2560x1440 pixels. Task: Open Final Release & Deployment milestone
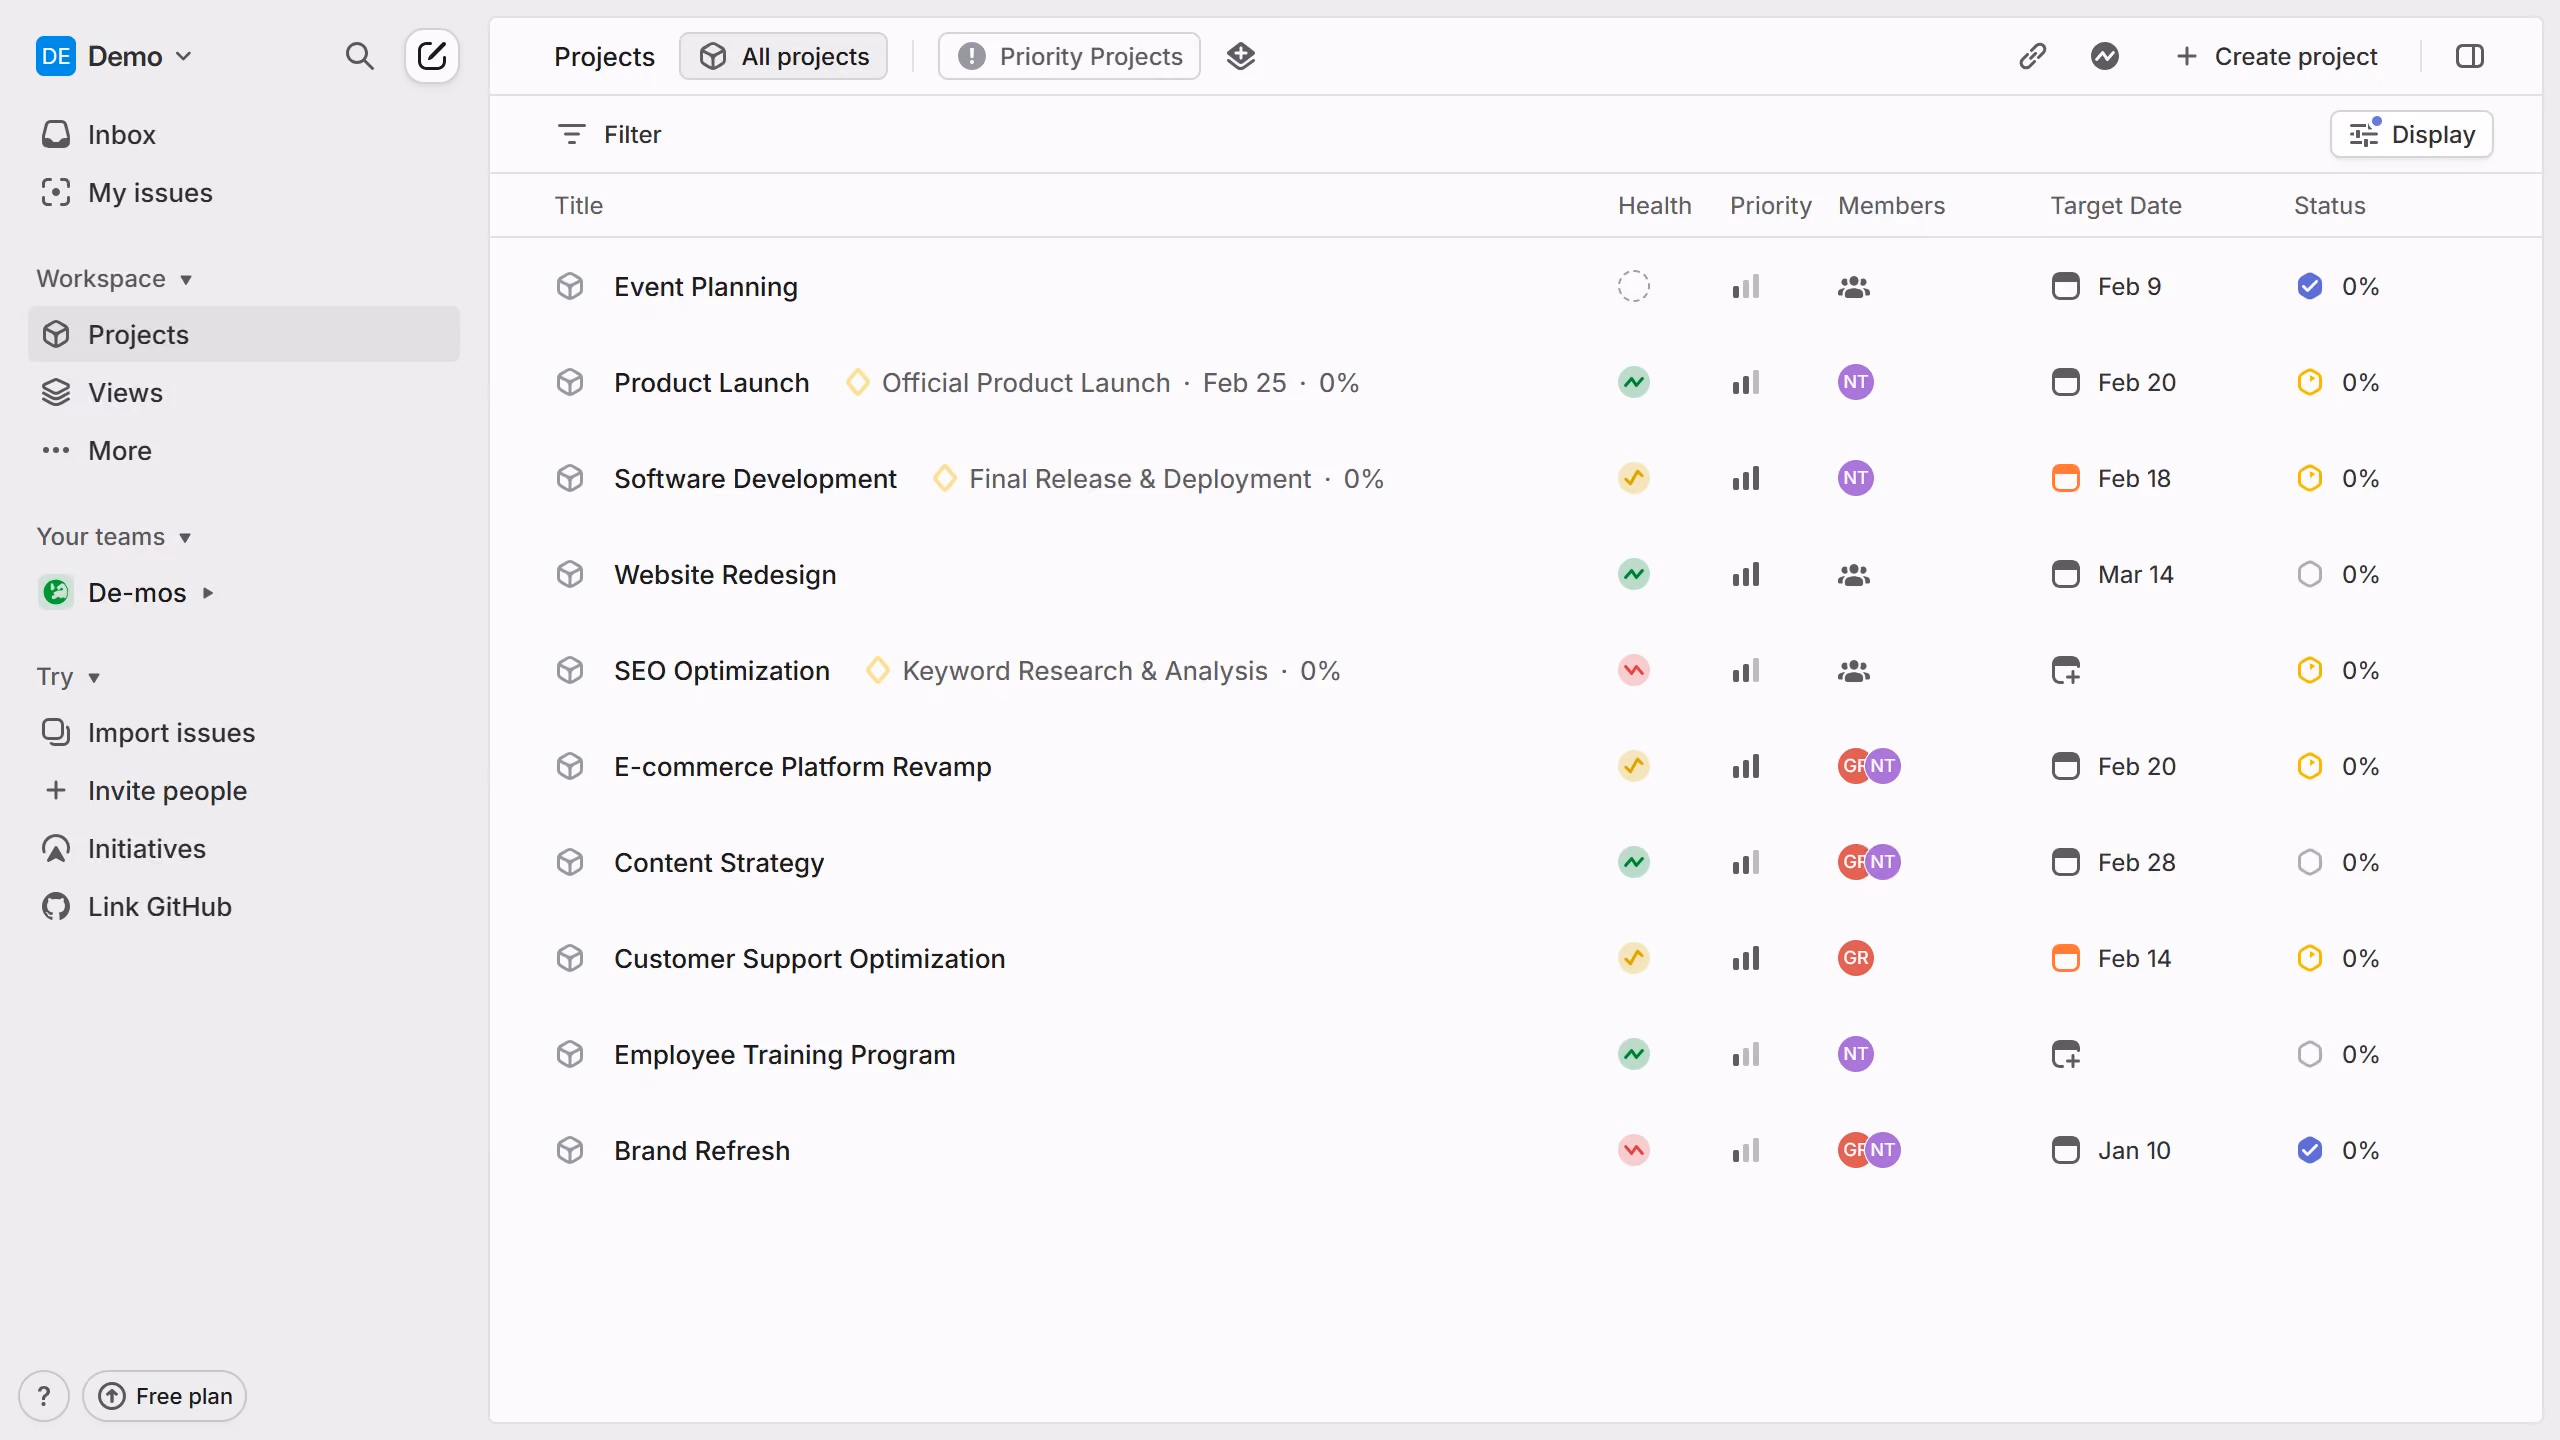pos(1139,479)
